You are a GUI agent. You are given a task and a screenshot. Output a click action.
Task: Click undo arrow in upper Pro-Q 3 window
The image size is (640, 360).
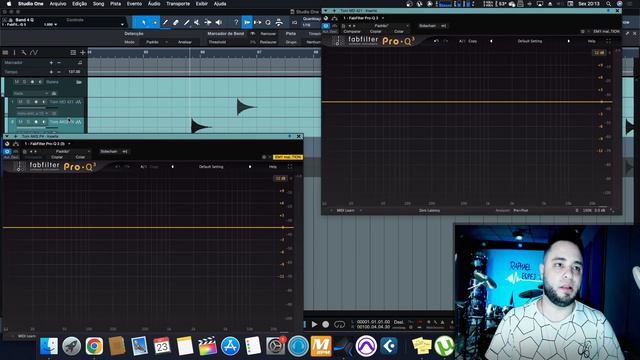point(436,41)
